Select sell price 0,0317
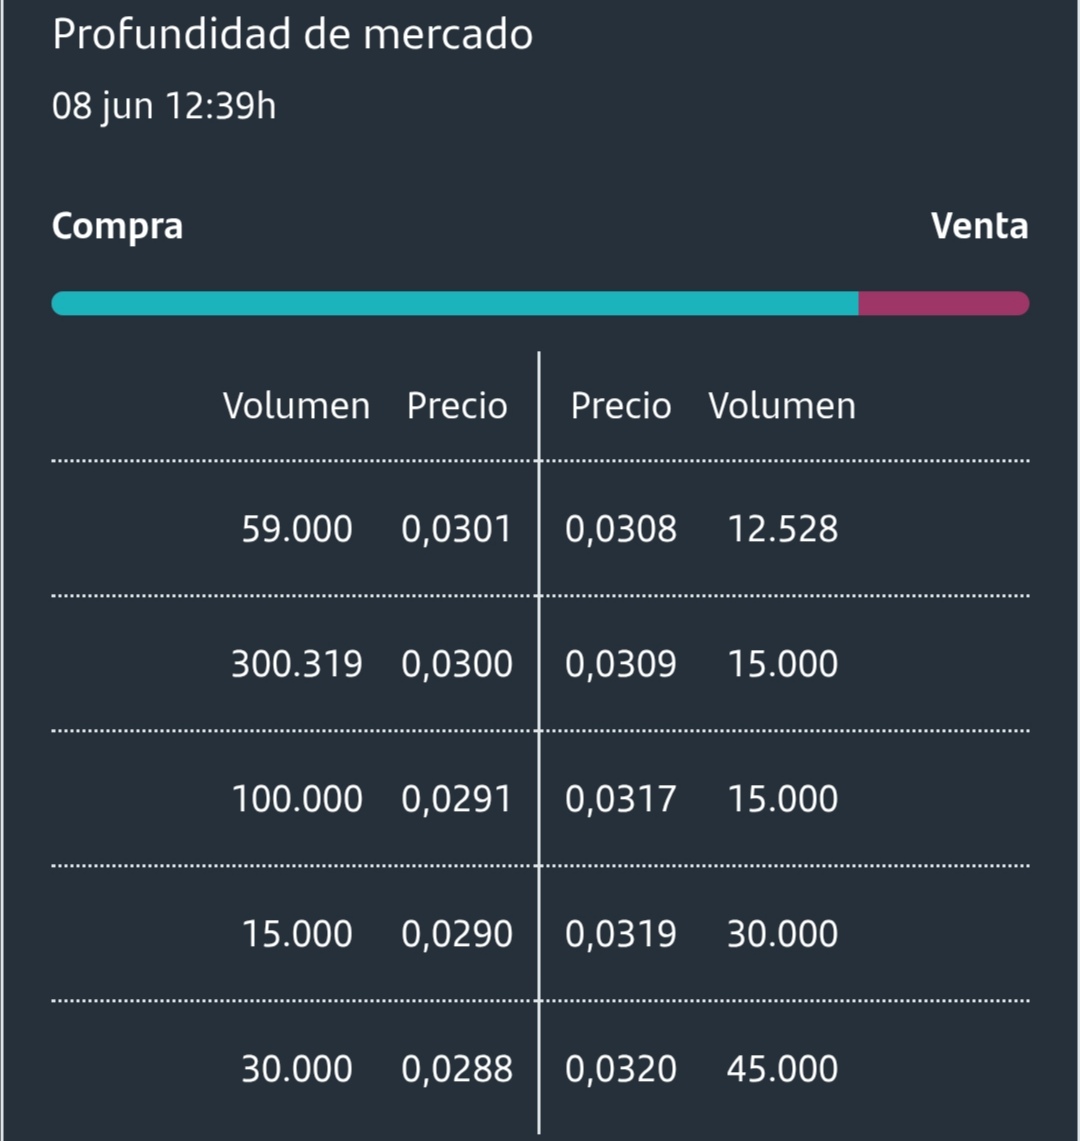 click(621, 799)
